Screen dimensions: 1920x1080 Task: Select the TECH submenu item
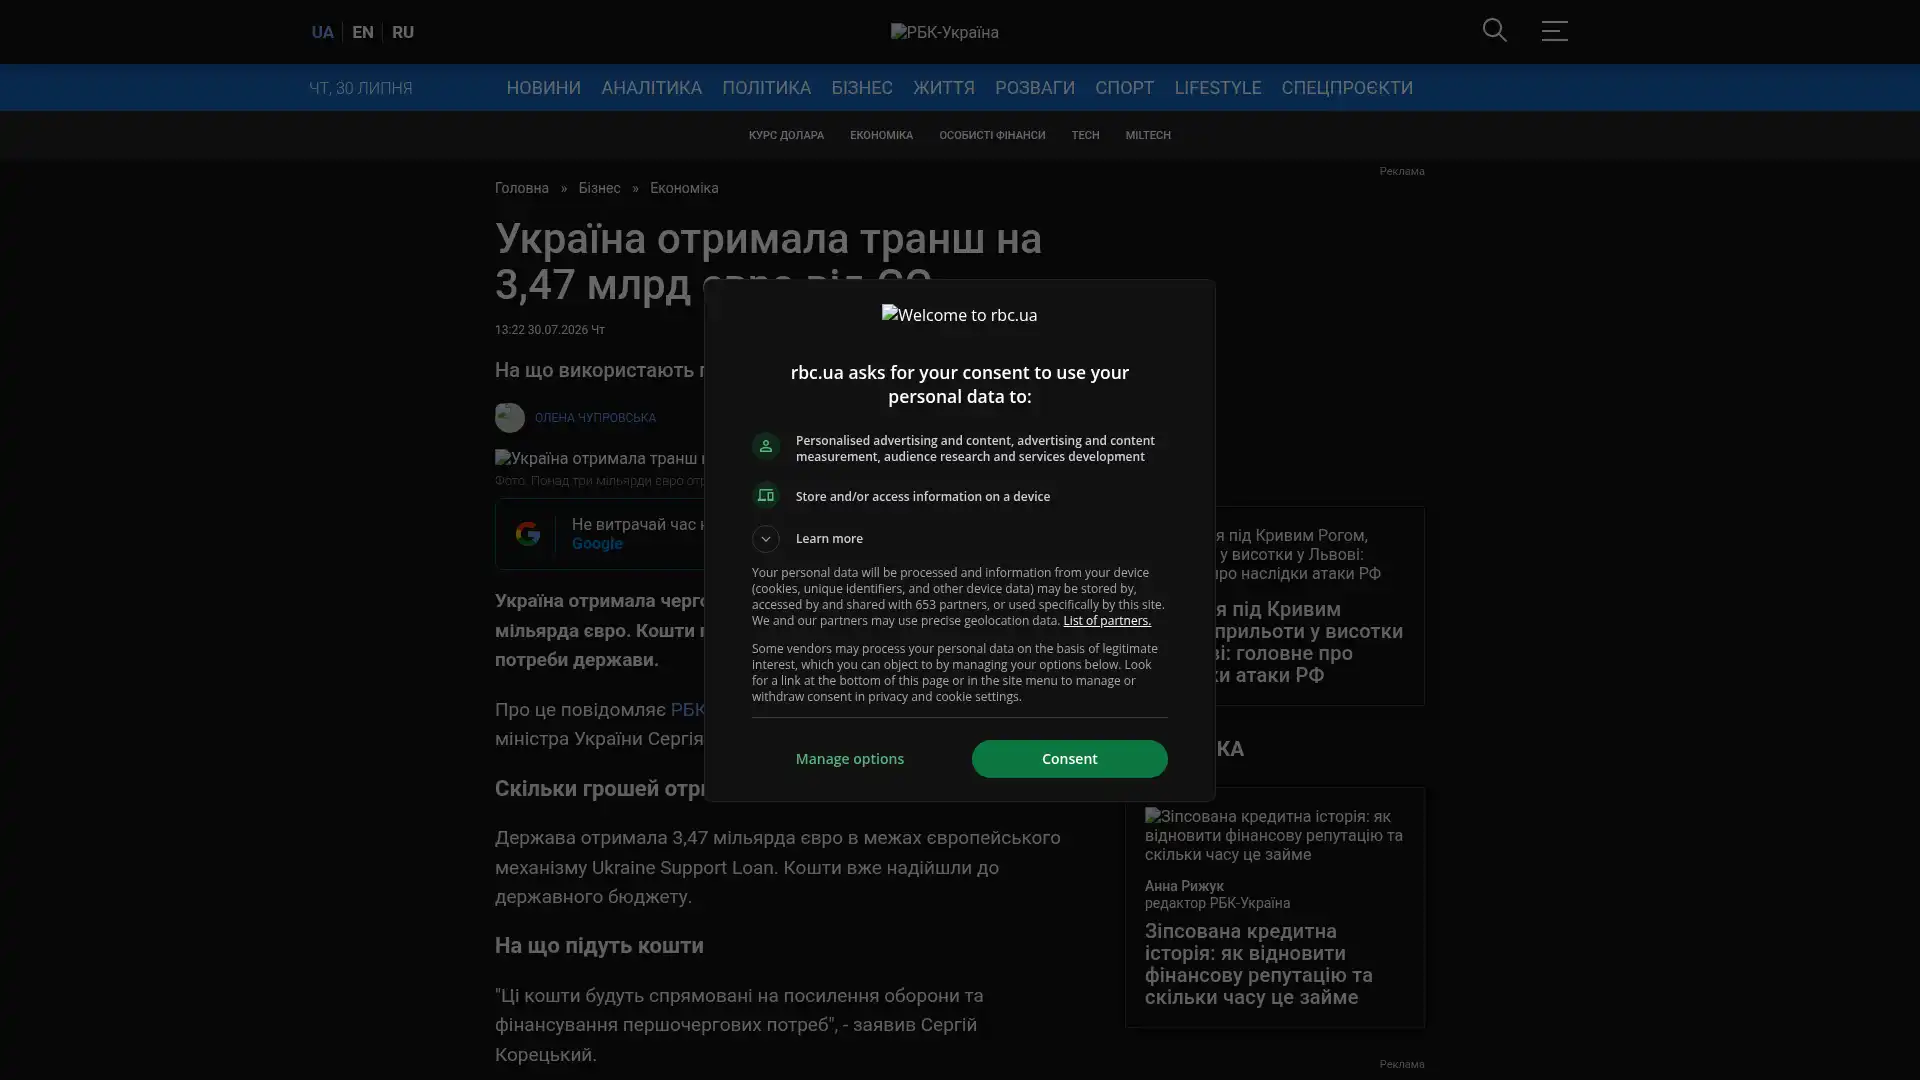tap(1085, 136)
